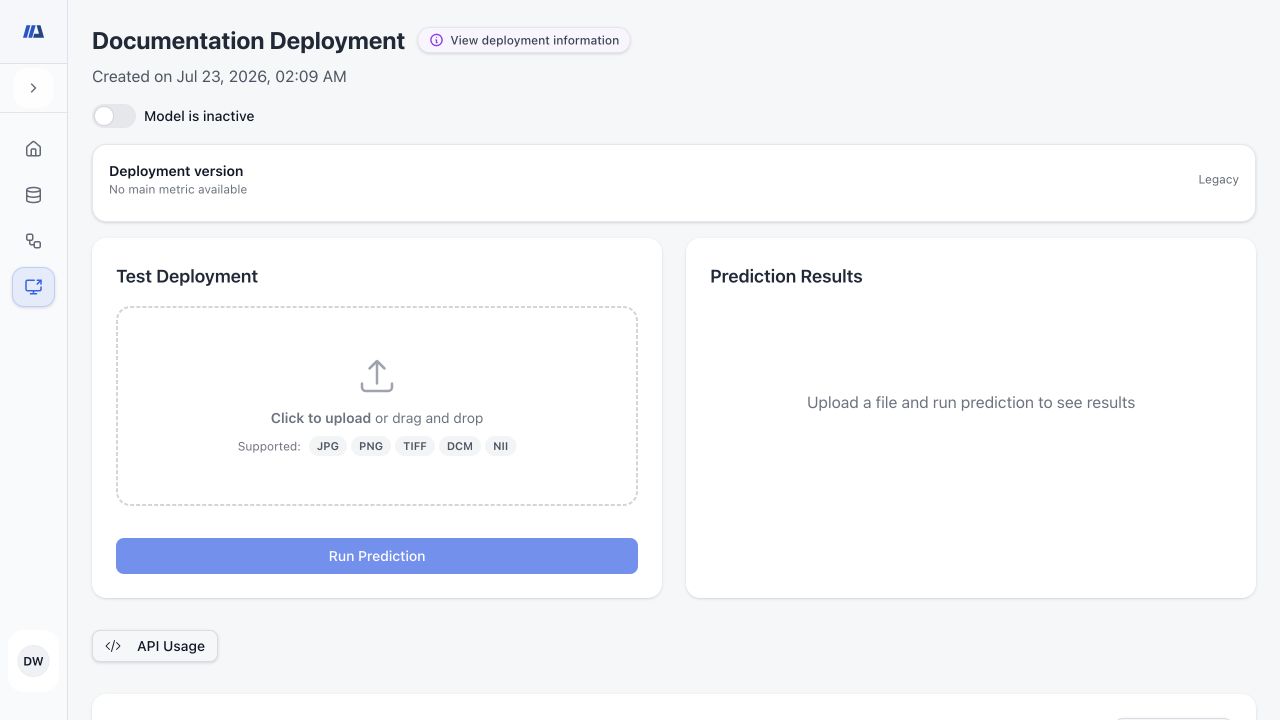Image resolution: width=1280 pixels, height=720 pixels.
Task: Expand the sidebar with chevron arrow
Action: (33, 88)
